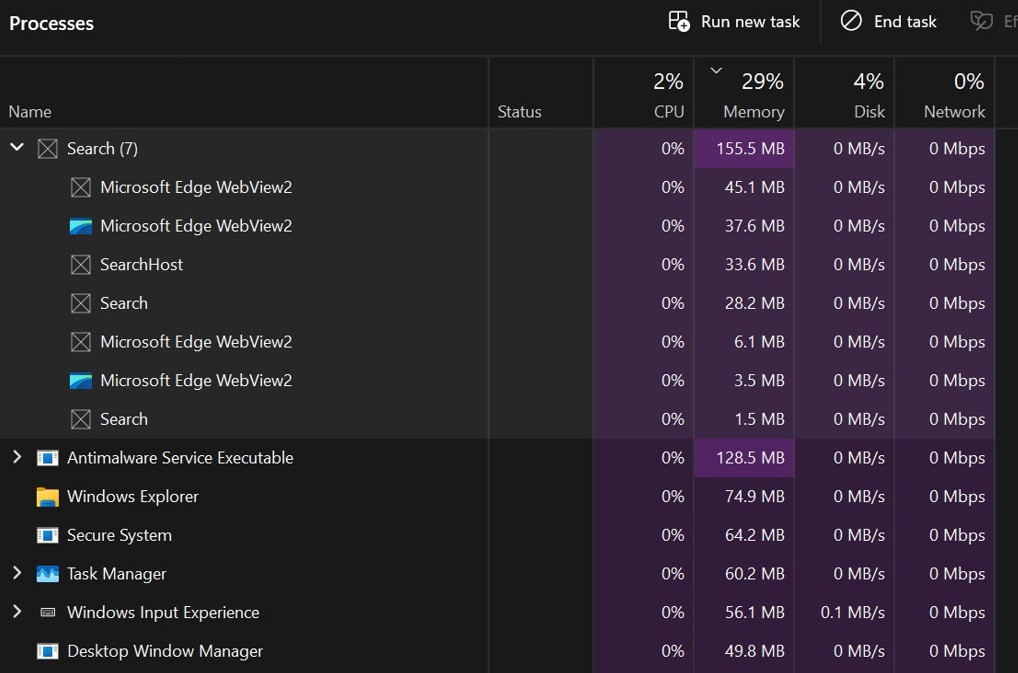
Task: Select the 155.5 MB memory cell
Action: (744, 149)
